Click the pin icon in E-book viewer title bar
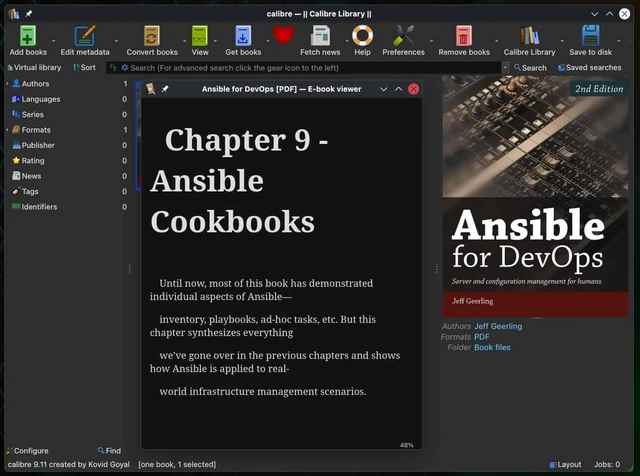This screenshot has width=640, height=476. (165, 89)
